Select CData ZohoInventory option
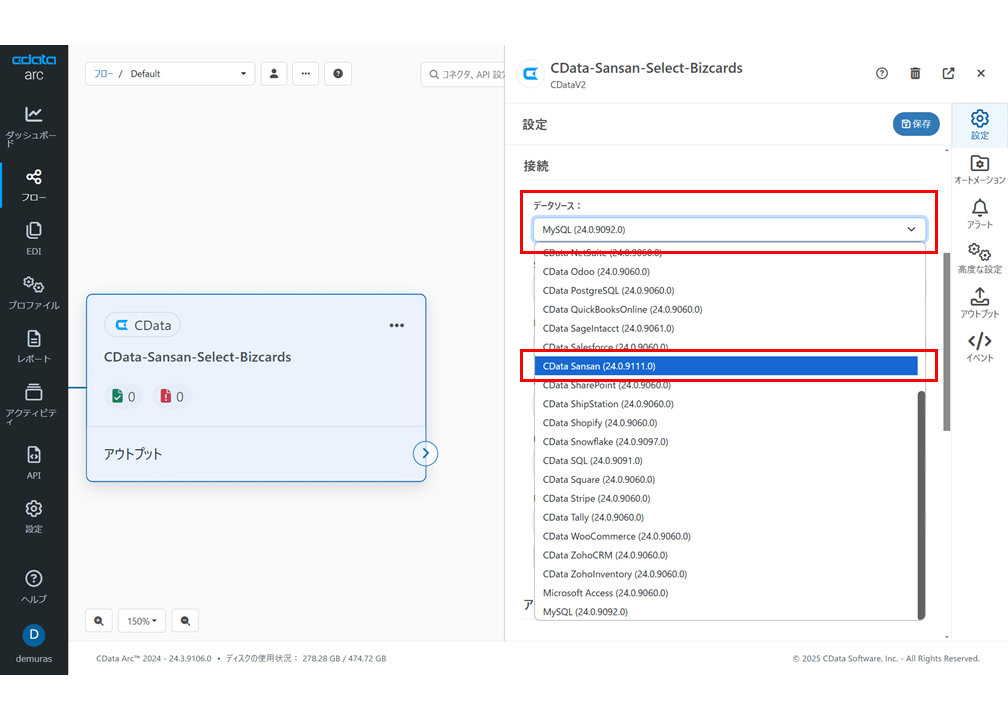The height and width of the screenshot is (720, 1008). click(726, 574)
